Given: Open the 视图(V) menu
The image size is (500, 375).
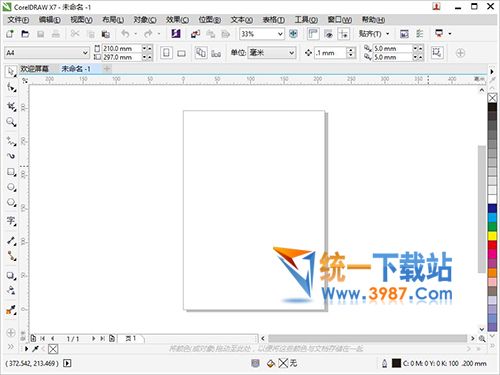Looking at the screenshot, I should point(82,20).
